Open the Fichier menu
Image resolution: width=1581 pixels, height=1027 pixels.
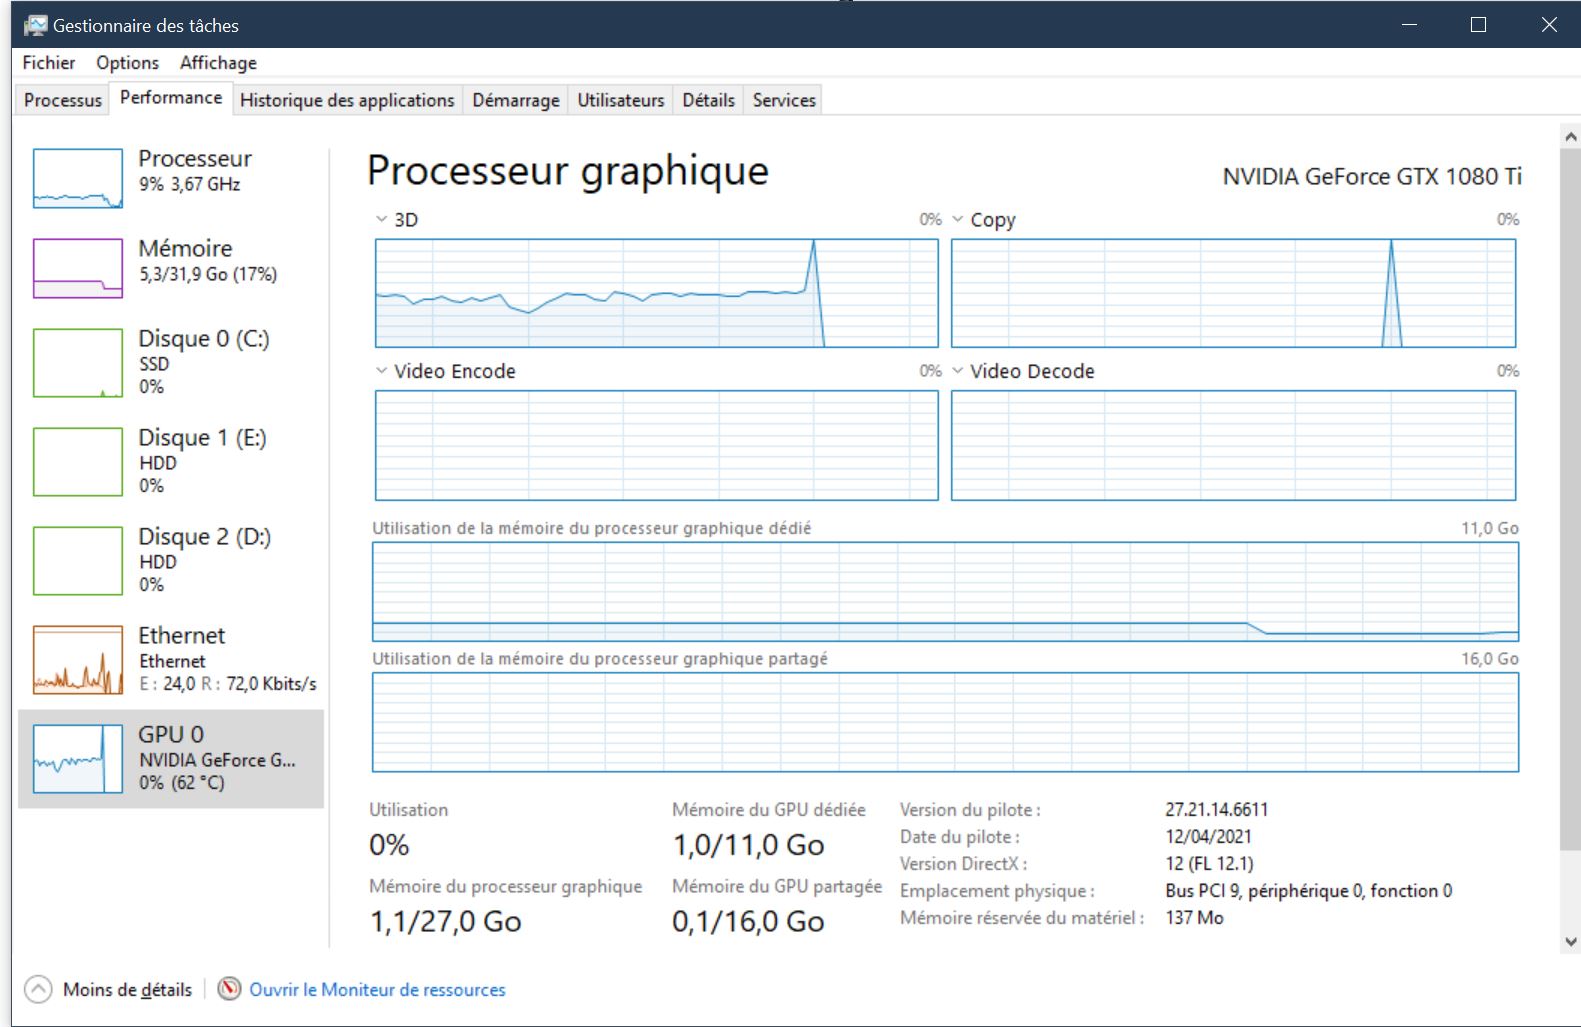point(48,63)
